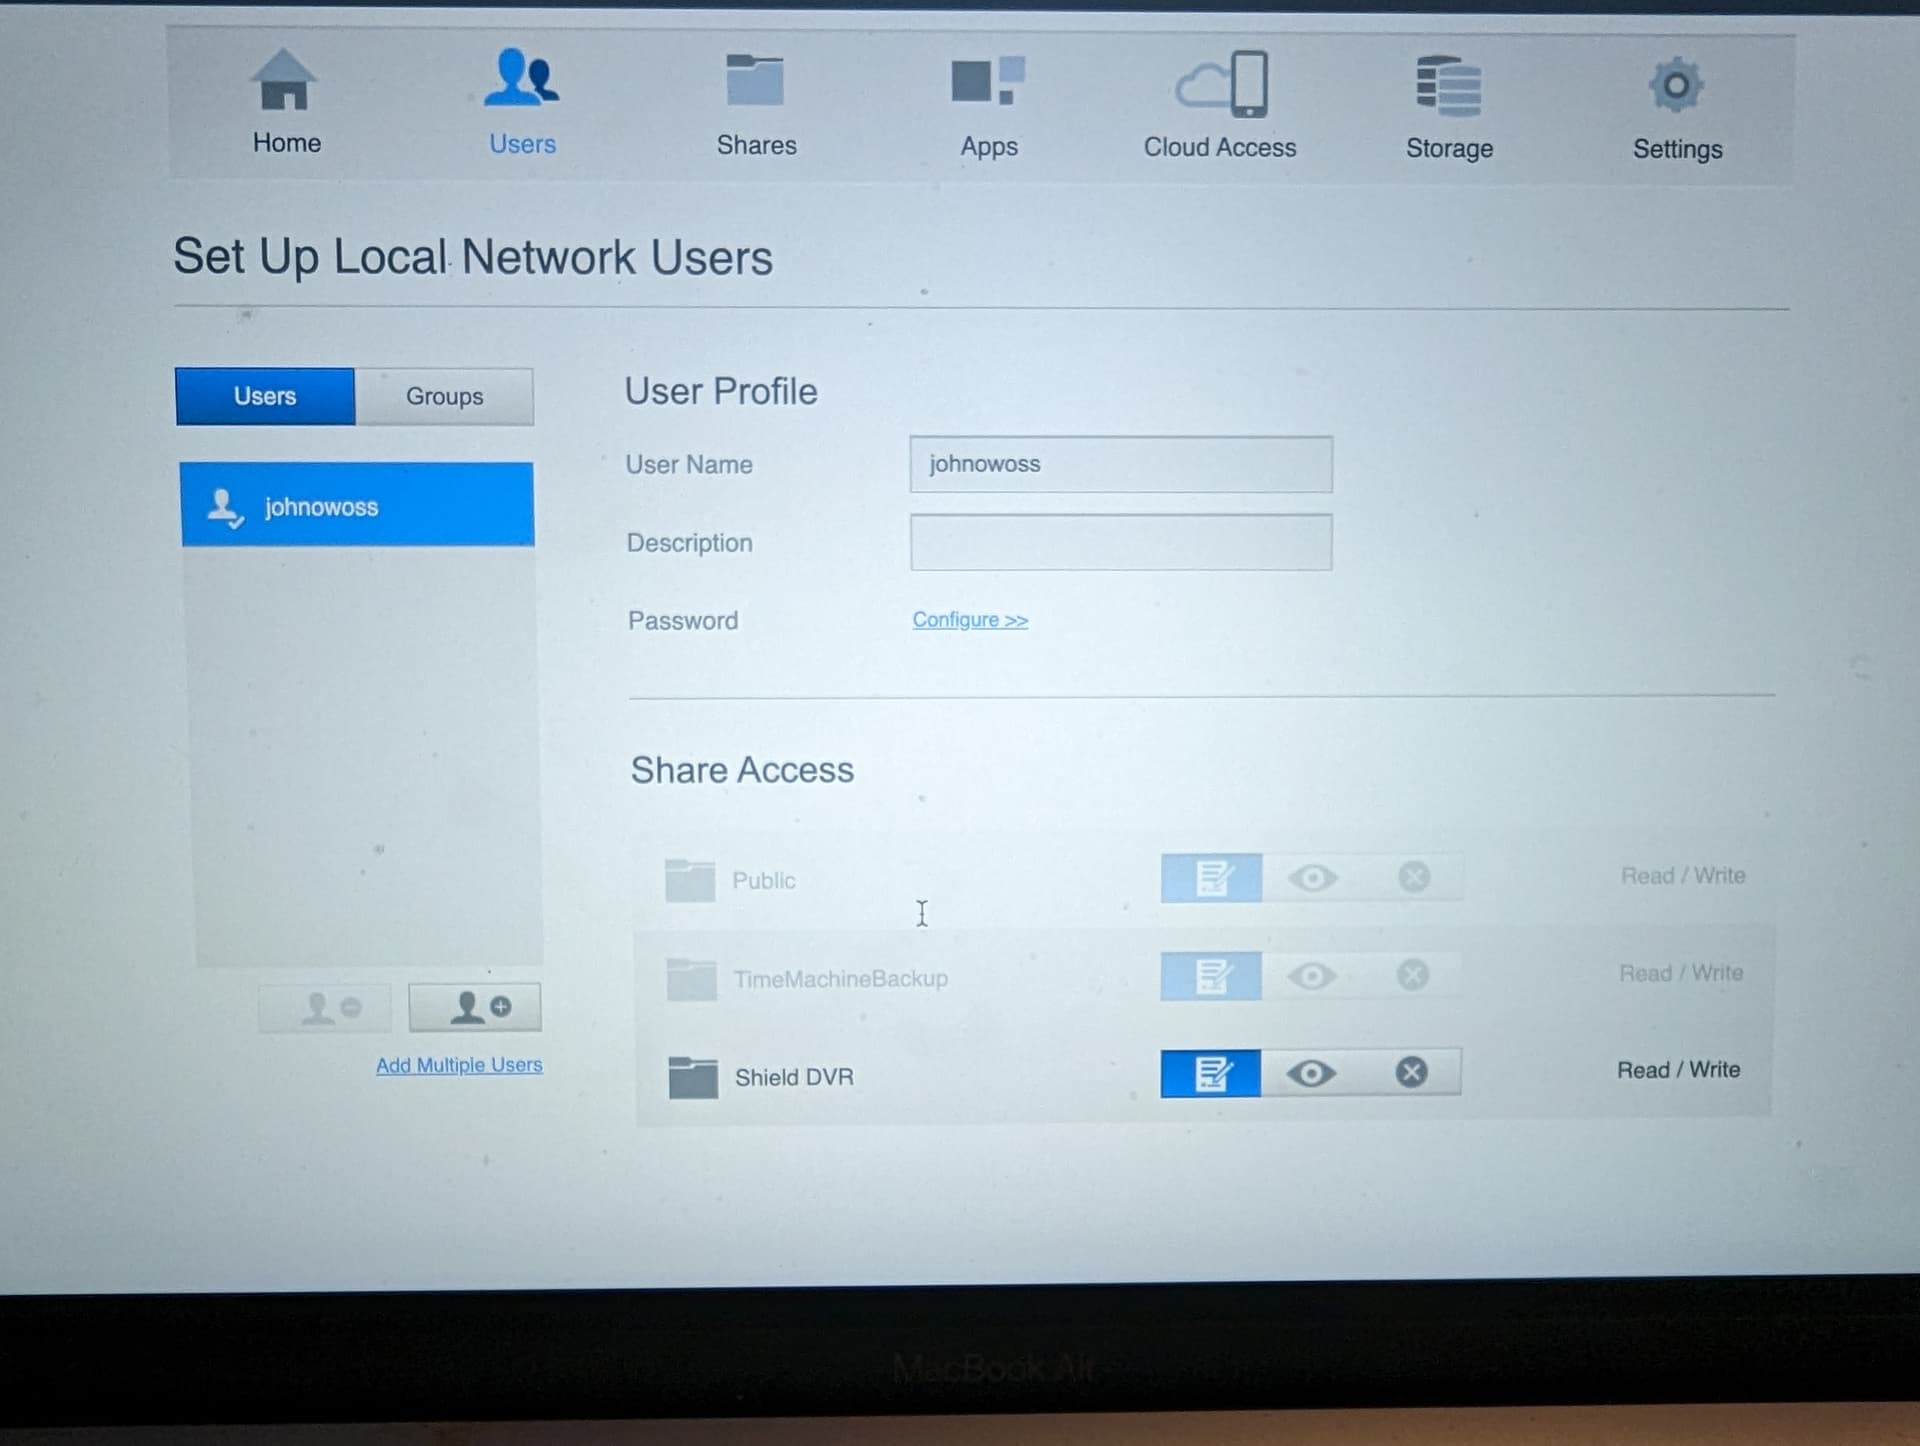Screen dimensions: 1920x1446
Task: Deny access to TimeMachineBackup share
Action: [1412, 974]
